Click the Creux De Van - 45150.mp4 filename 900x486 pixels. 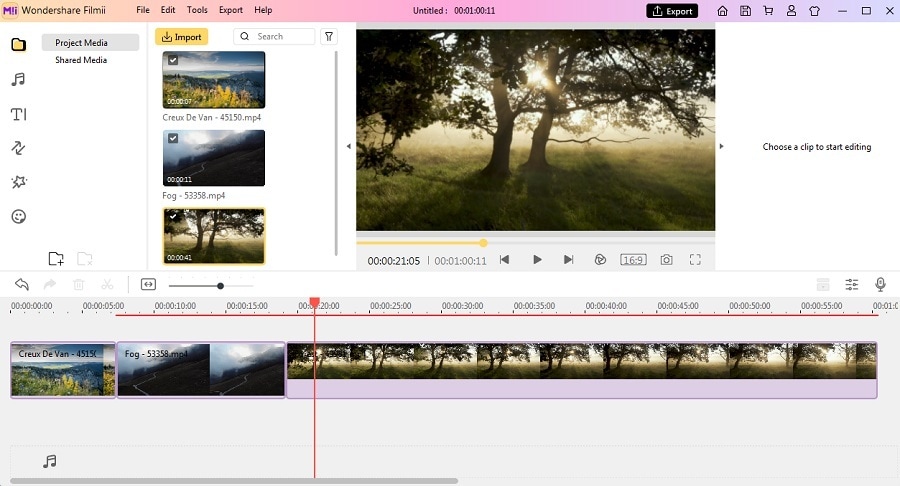[212, 117]
